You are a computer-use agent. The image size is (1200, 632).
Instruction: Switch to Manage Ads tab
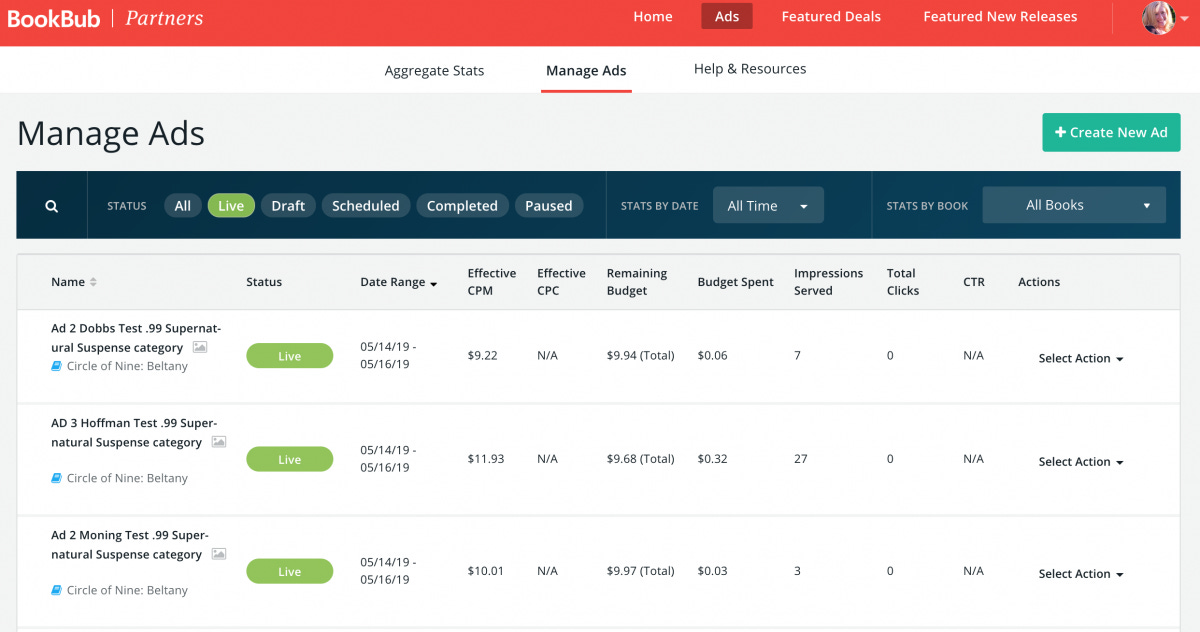tap(586, 71)
